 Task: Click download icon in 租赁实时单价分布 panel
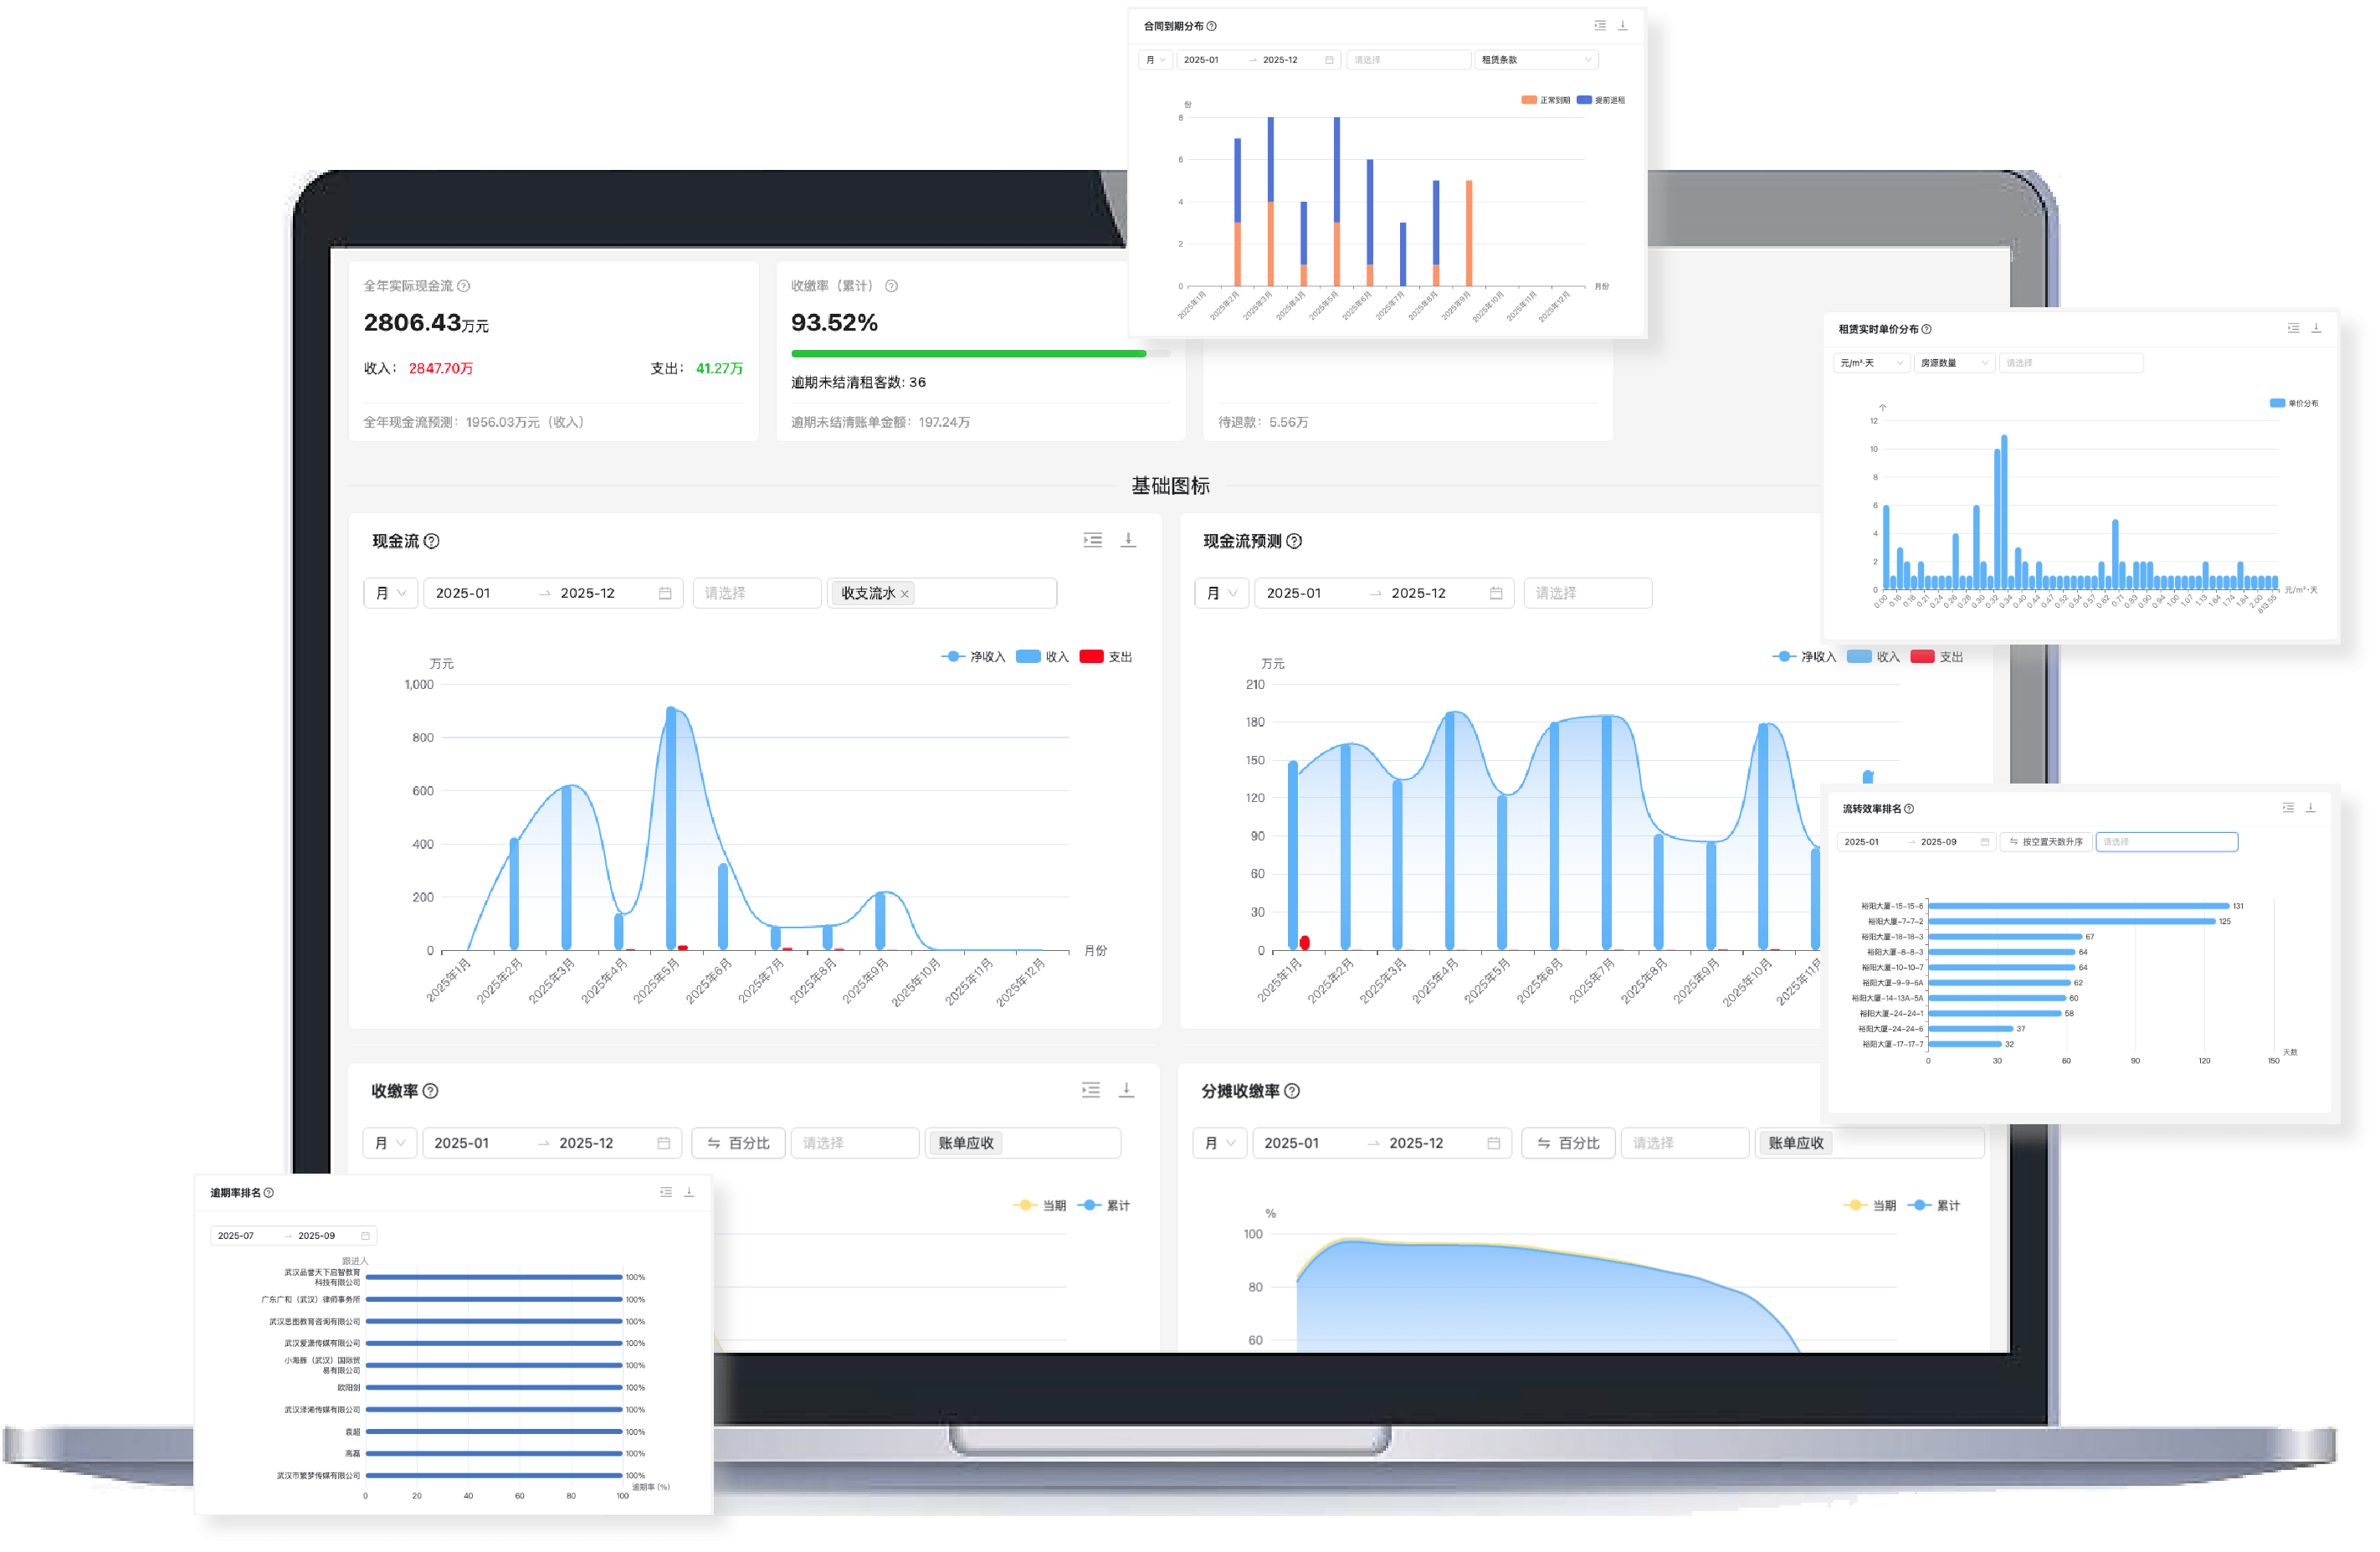coord(2315,328)
